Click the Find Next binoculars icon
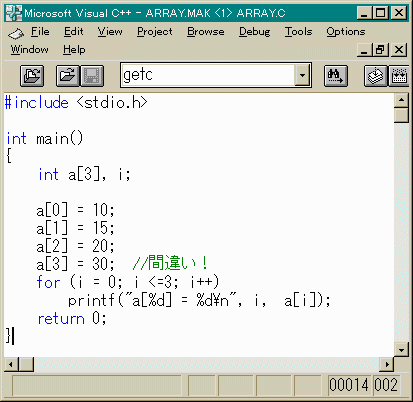The image size is (413, 402). 336,76
